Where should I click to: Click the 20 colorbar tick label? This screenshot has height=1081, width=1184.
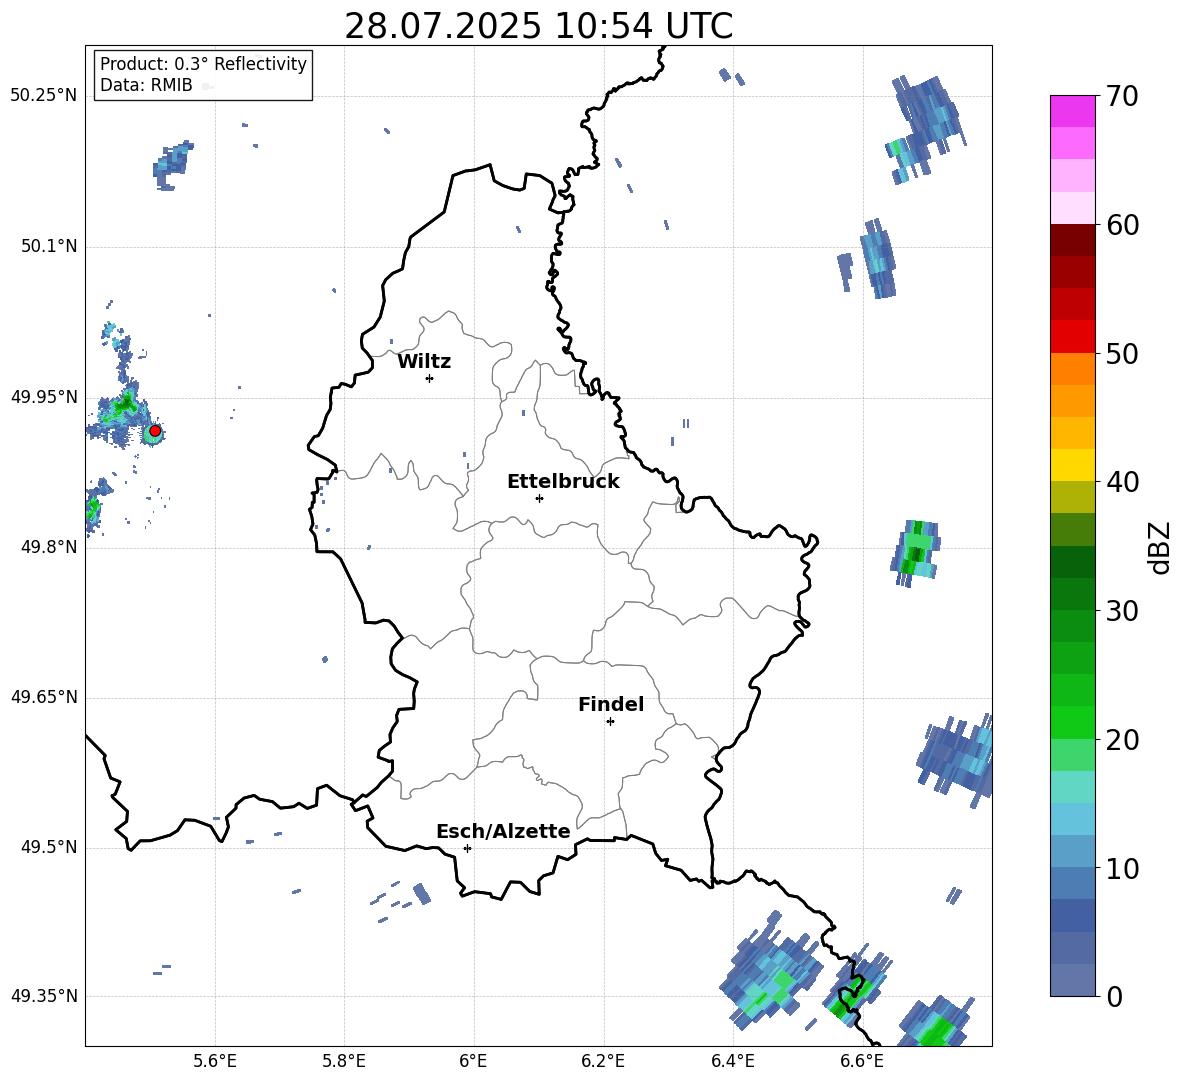pos(1122,740)
